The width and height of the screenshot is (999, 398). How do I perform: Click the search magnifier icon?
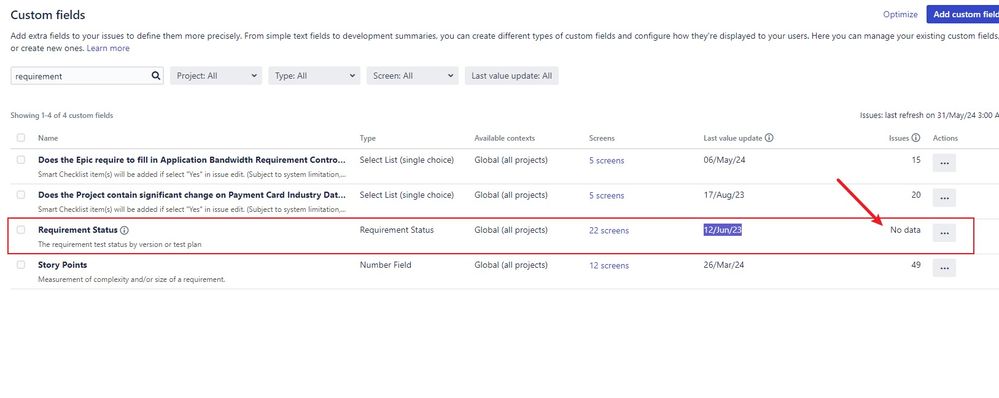point(155,76)
